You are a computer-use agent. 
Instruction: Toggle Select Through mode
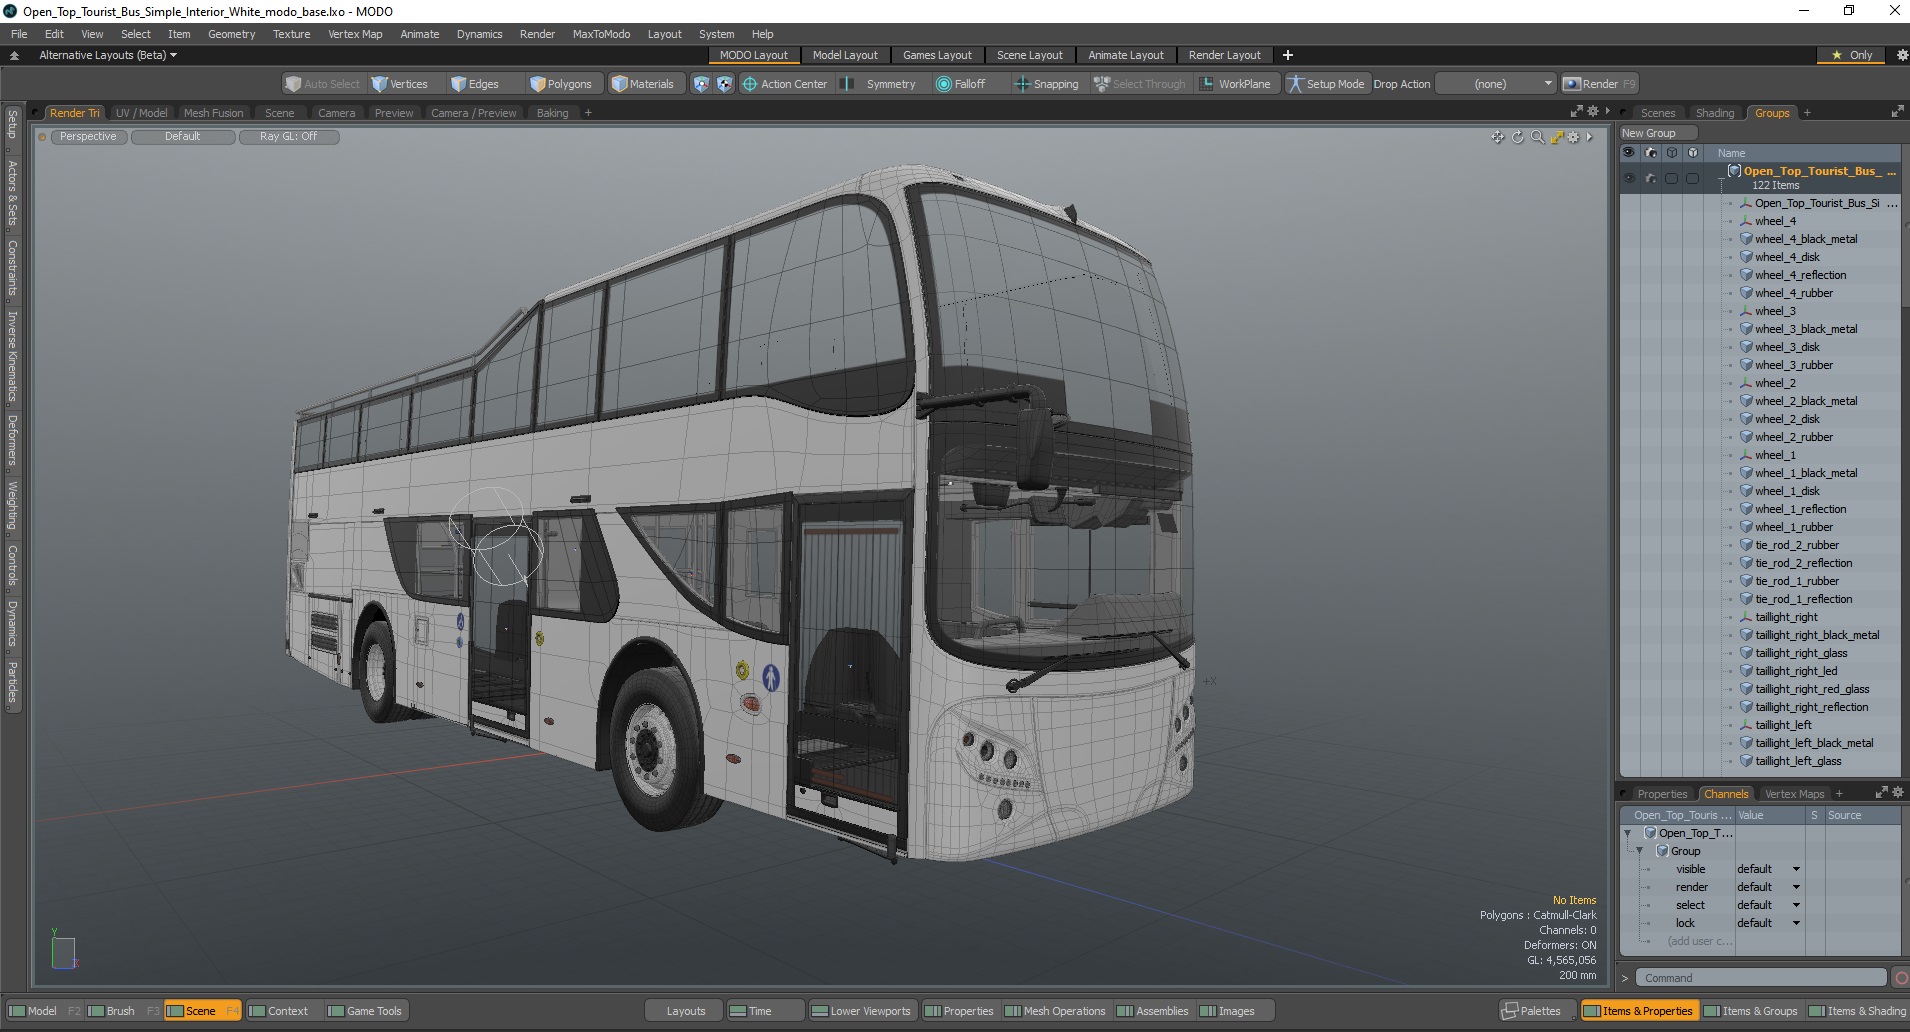pyautogui.click(x=1140, y=84)
